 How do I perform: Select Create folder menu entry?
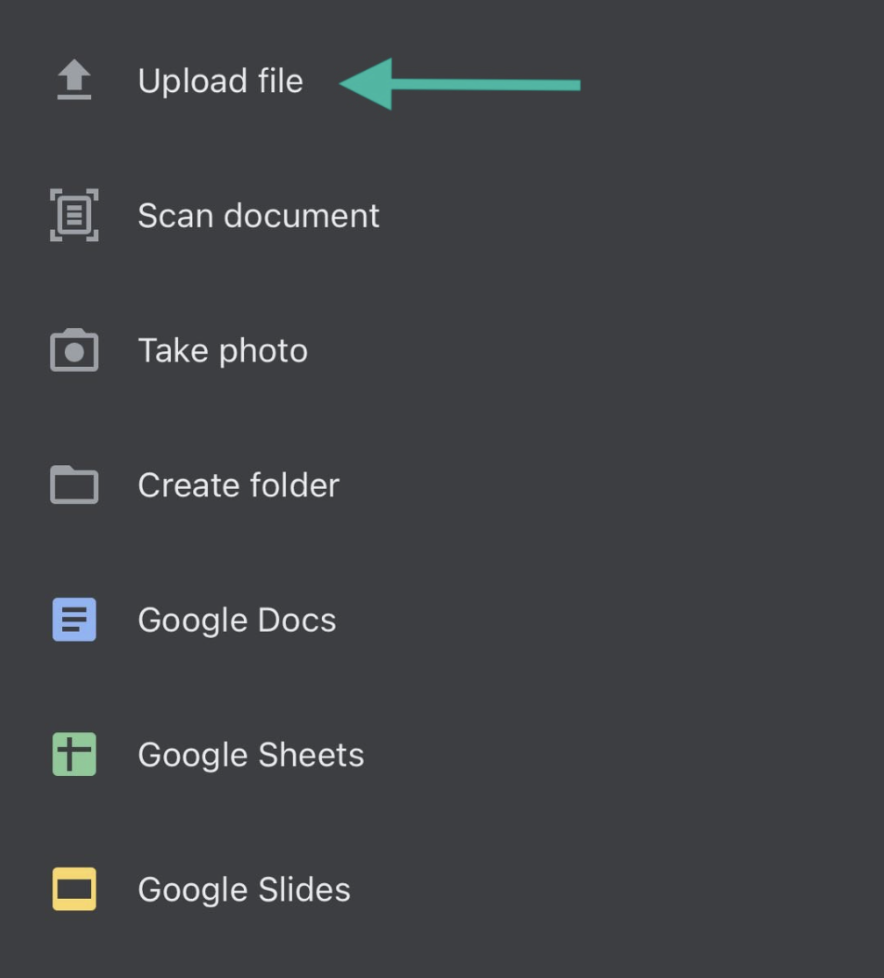pos(238,485)
